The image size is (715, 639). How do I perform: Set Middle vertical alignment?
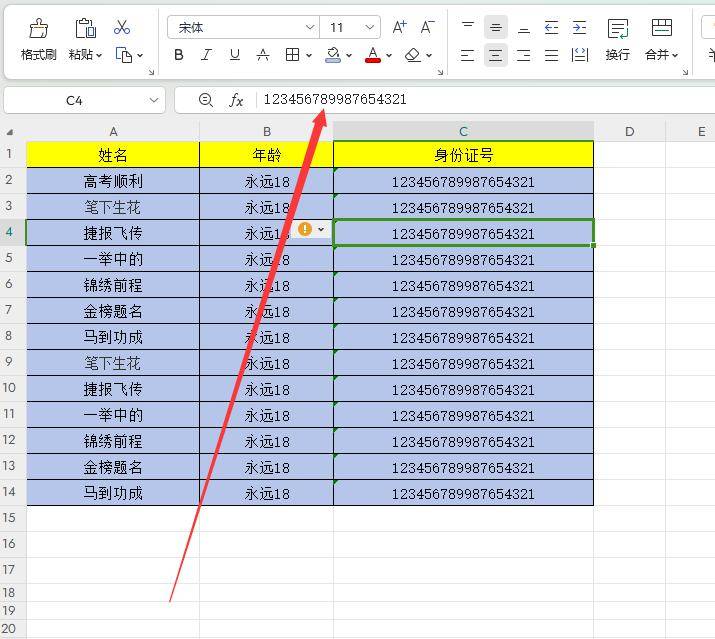[496, 28]
